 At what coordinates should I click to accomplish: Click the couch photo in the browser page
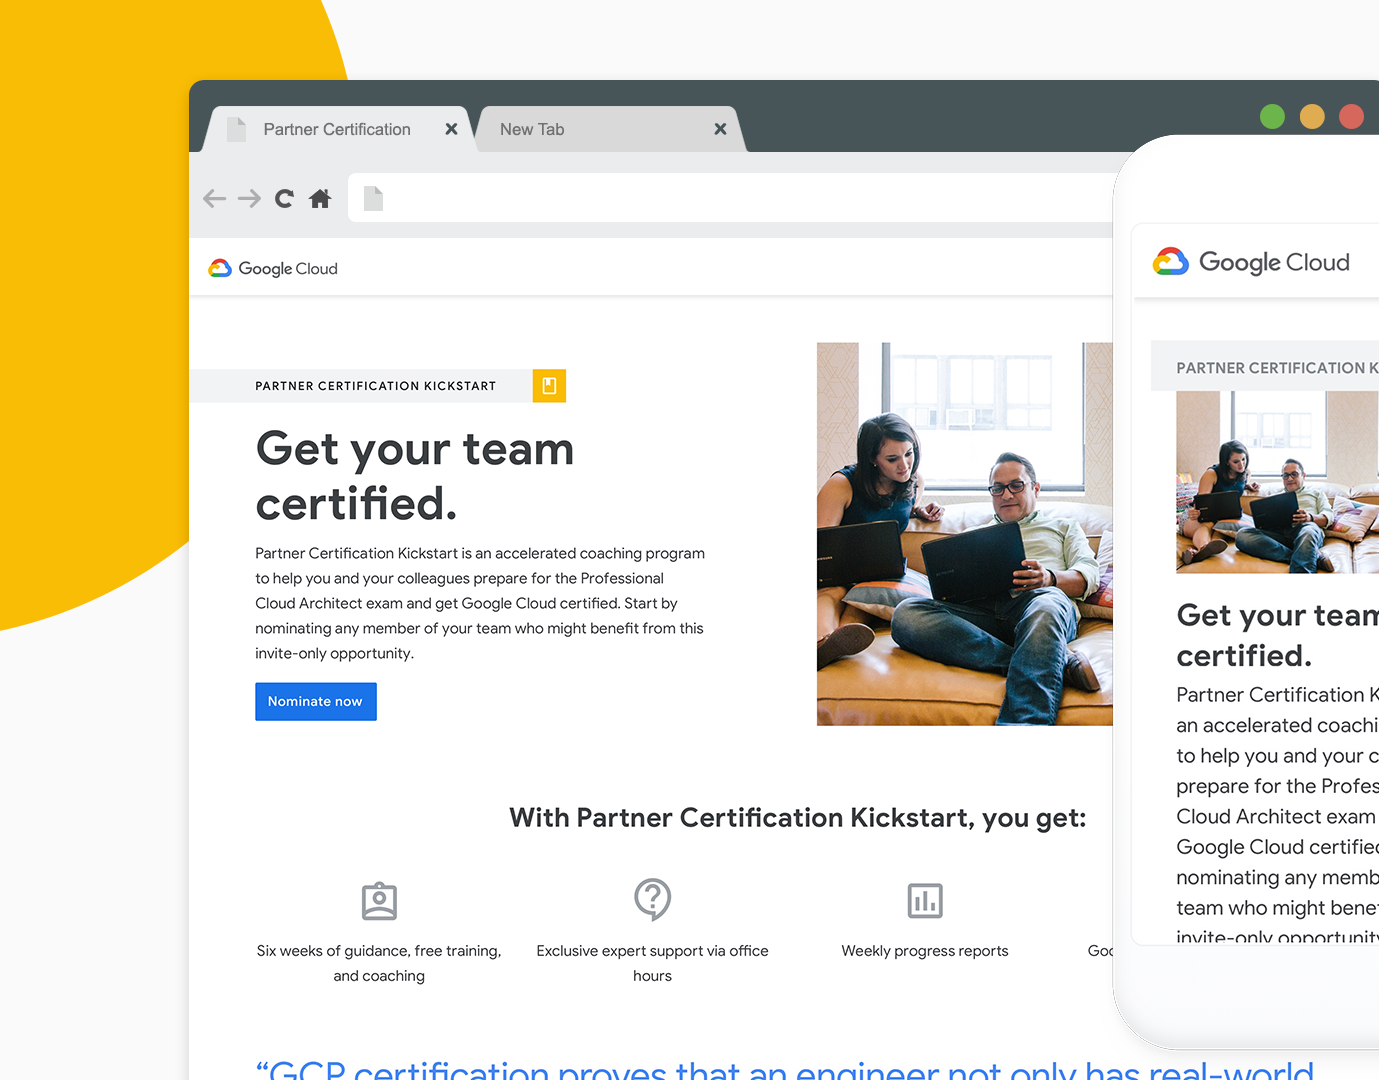tap(964, 534)
